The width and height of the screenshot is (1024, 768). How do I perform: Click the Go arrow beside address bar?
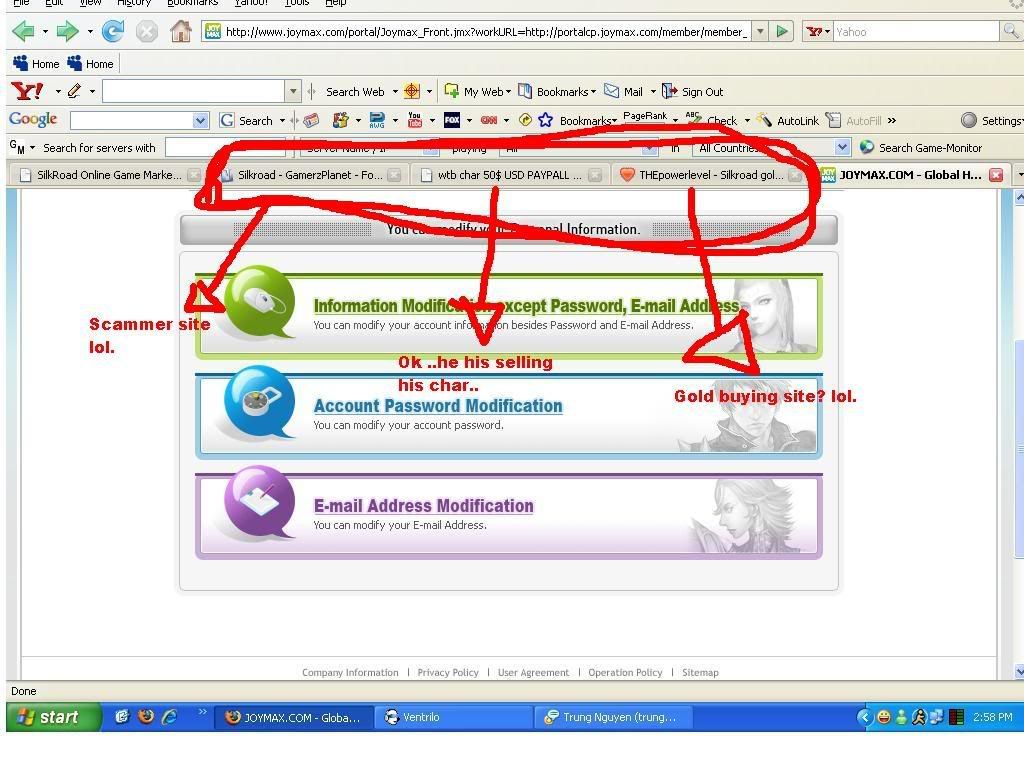[x=782, y=31]
